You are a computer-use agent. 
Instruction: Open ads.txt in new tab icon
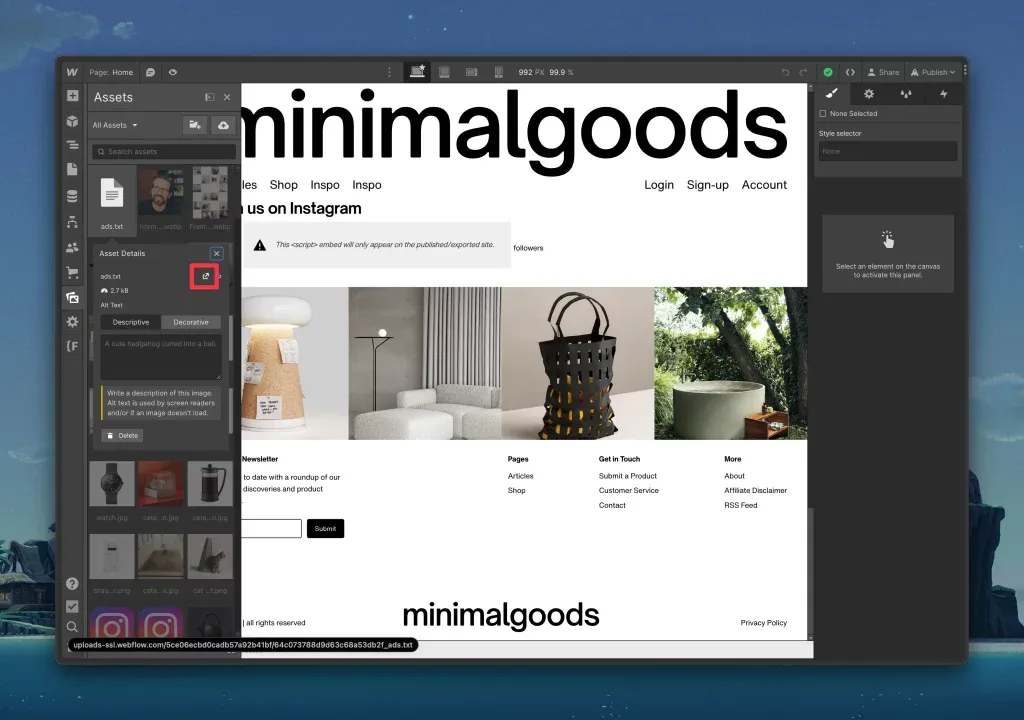[205, 276]
